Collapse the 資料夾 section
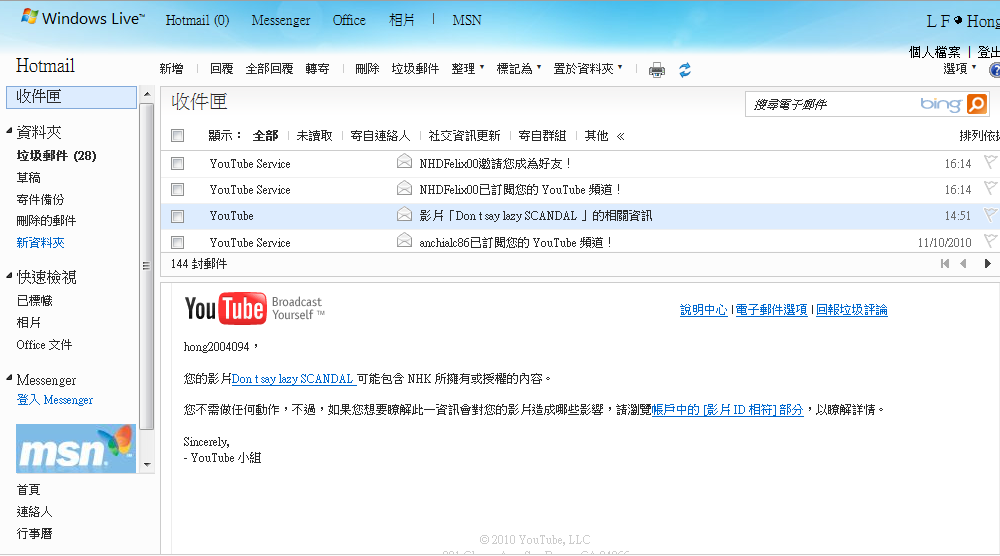 point(9,131)
